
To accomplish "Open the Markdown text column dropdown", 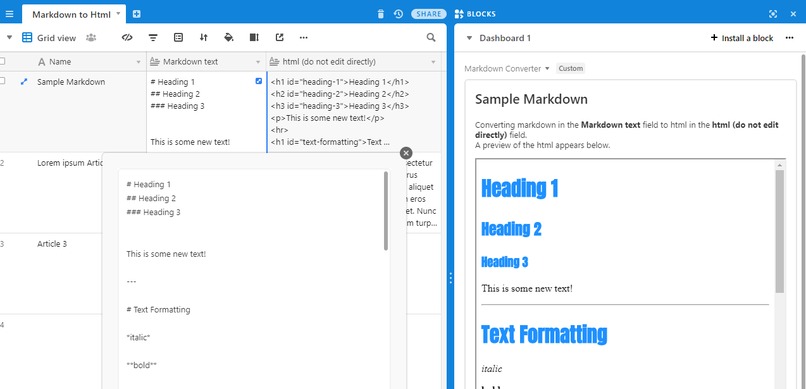I will [x=258, y=62].
